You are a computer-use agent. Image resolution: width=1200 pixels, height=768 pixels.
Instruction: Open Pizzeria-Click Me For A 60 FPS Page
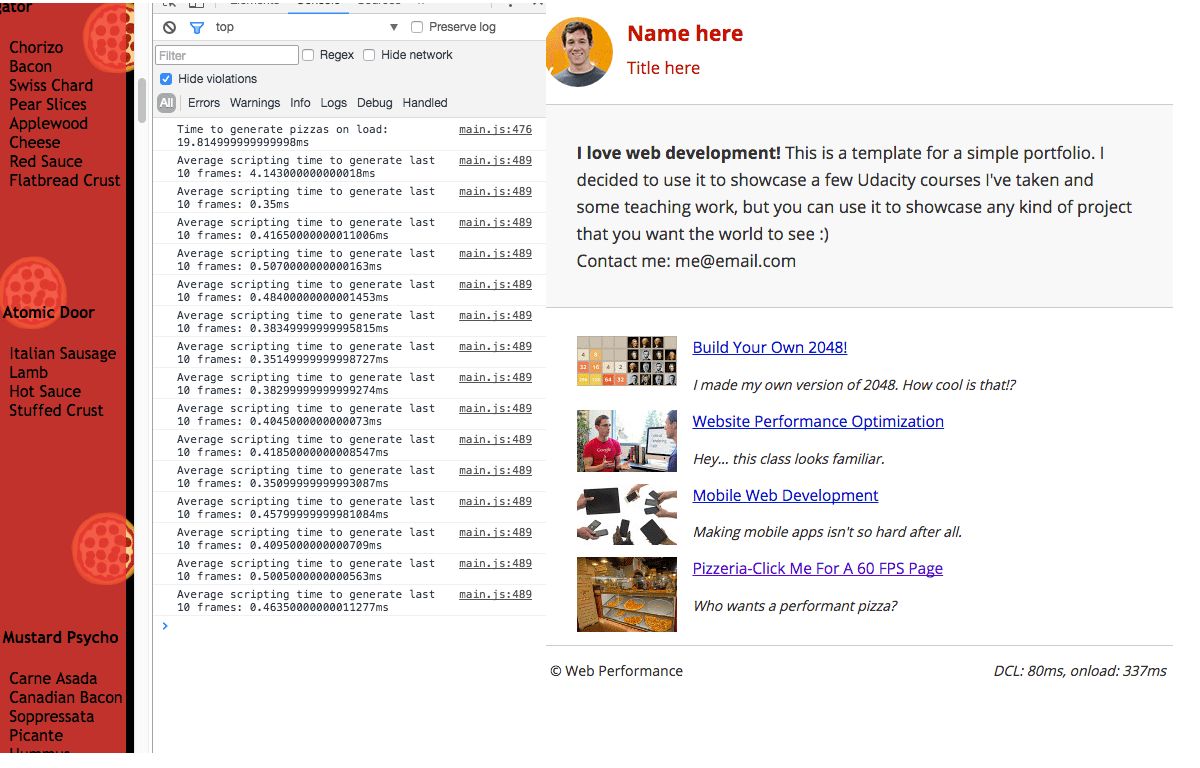(x=818, y=569)
